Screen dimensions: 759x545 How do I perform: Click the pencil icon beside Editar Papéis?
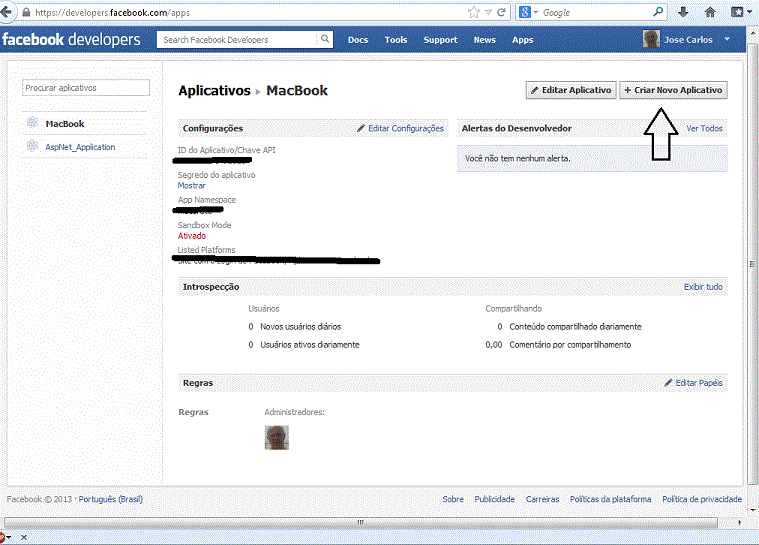coord(668,382)
